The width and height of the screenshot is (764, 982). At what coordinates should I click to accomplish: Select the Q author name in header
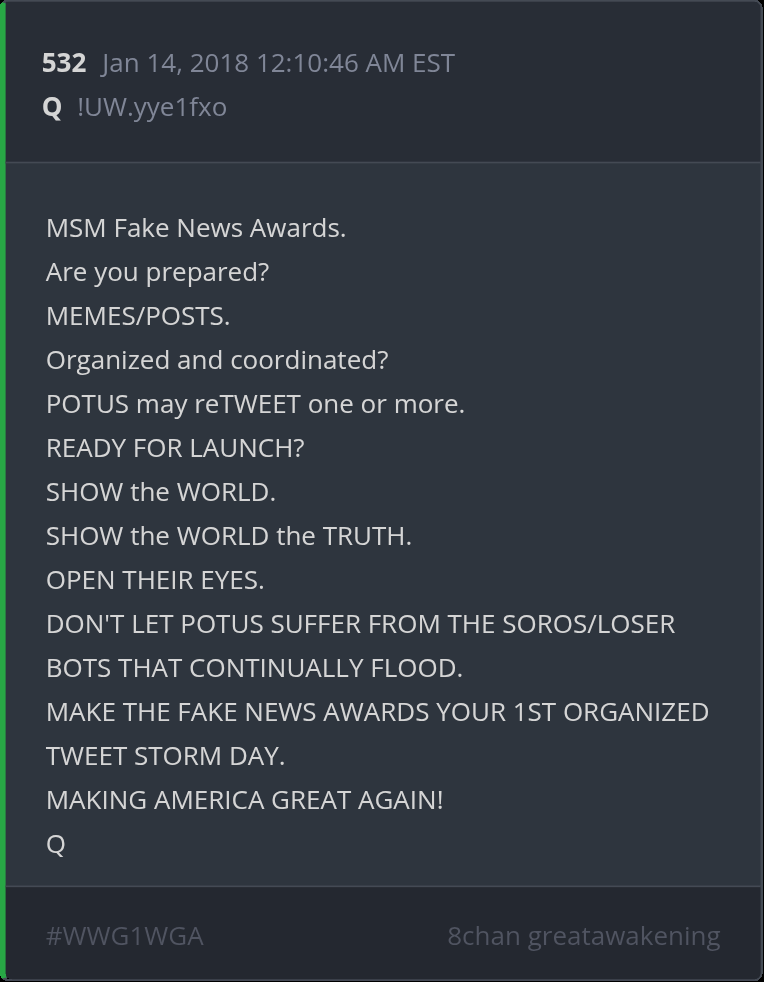click(52, 108)
